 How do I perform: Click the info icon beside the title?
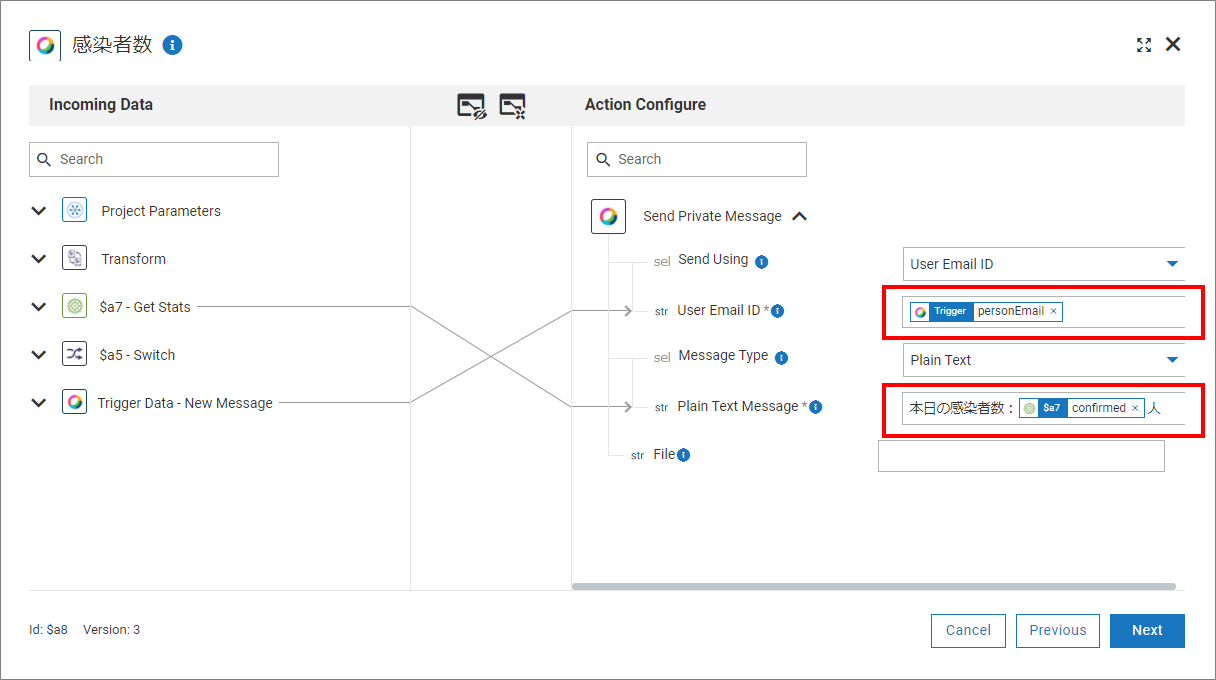tap(172, 45)
